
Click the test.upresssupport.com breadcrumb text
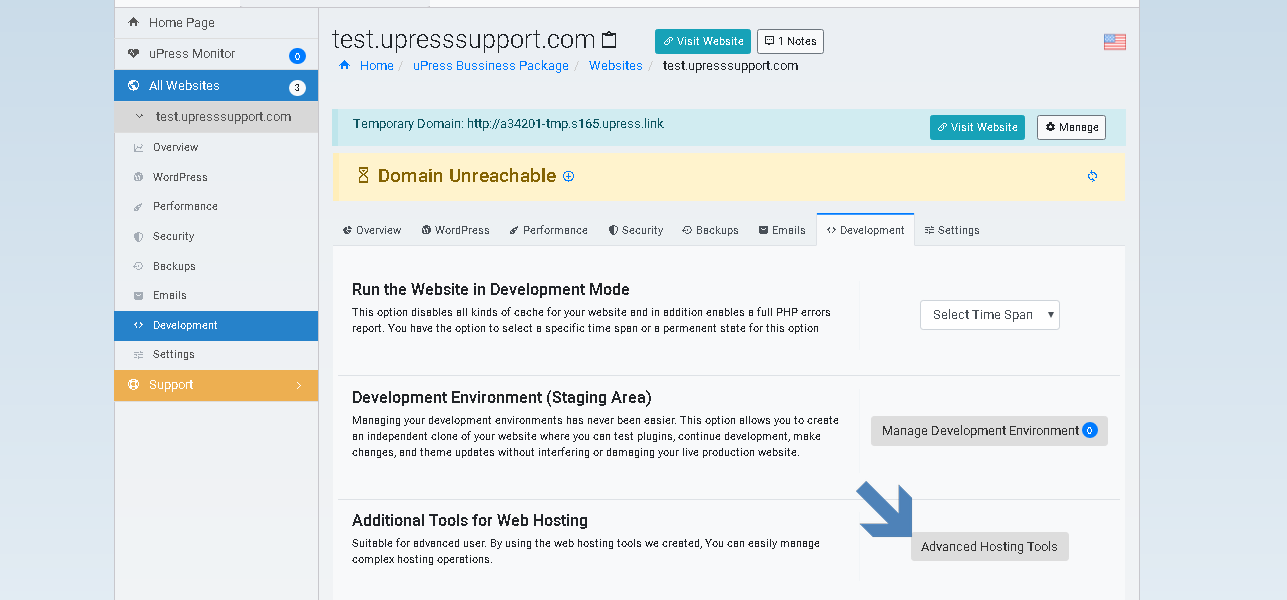[730, 66]
